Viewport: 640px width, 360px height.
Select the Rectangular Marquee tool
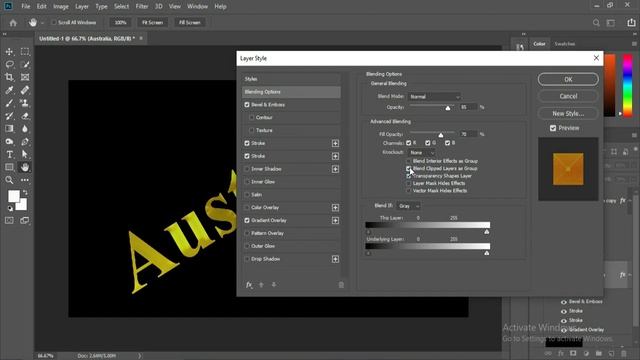25,52
